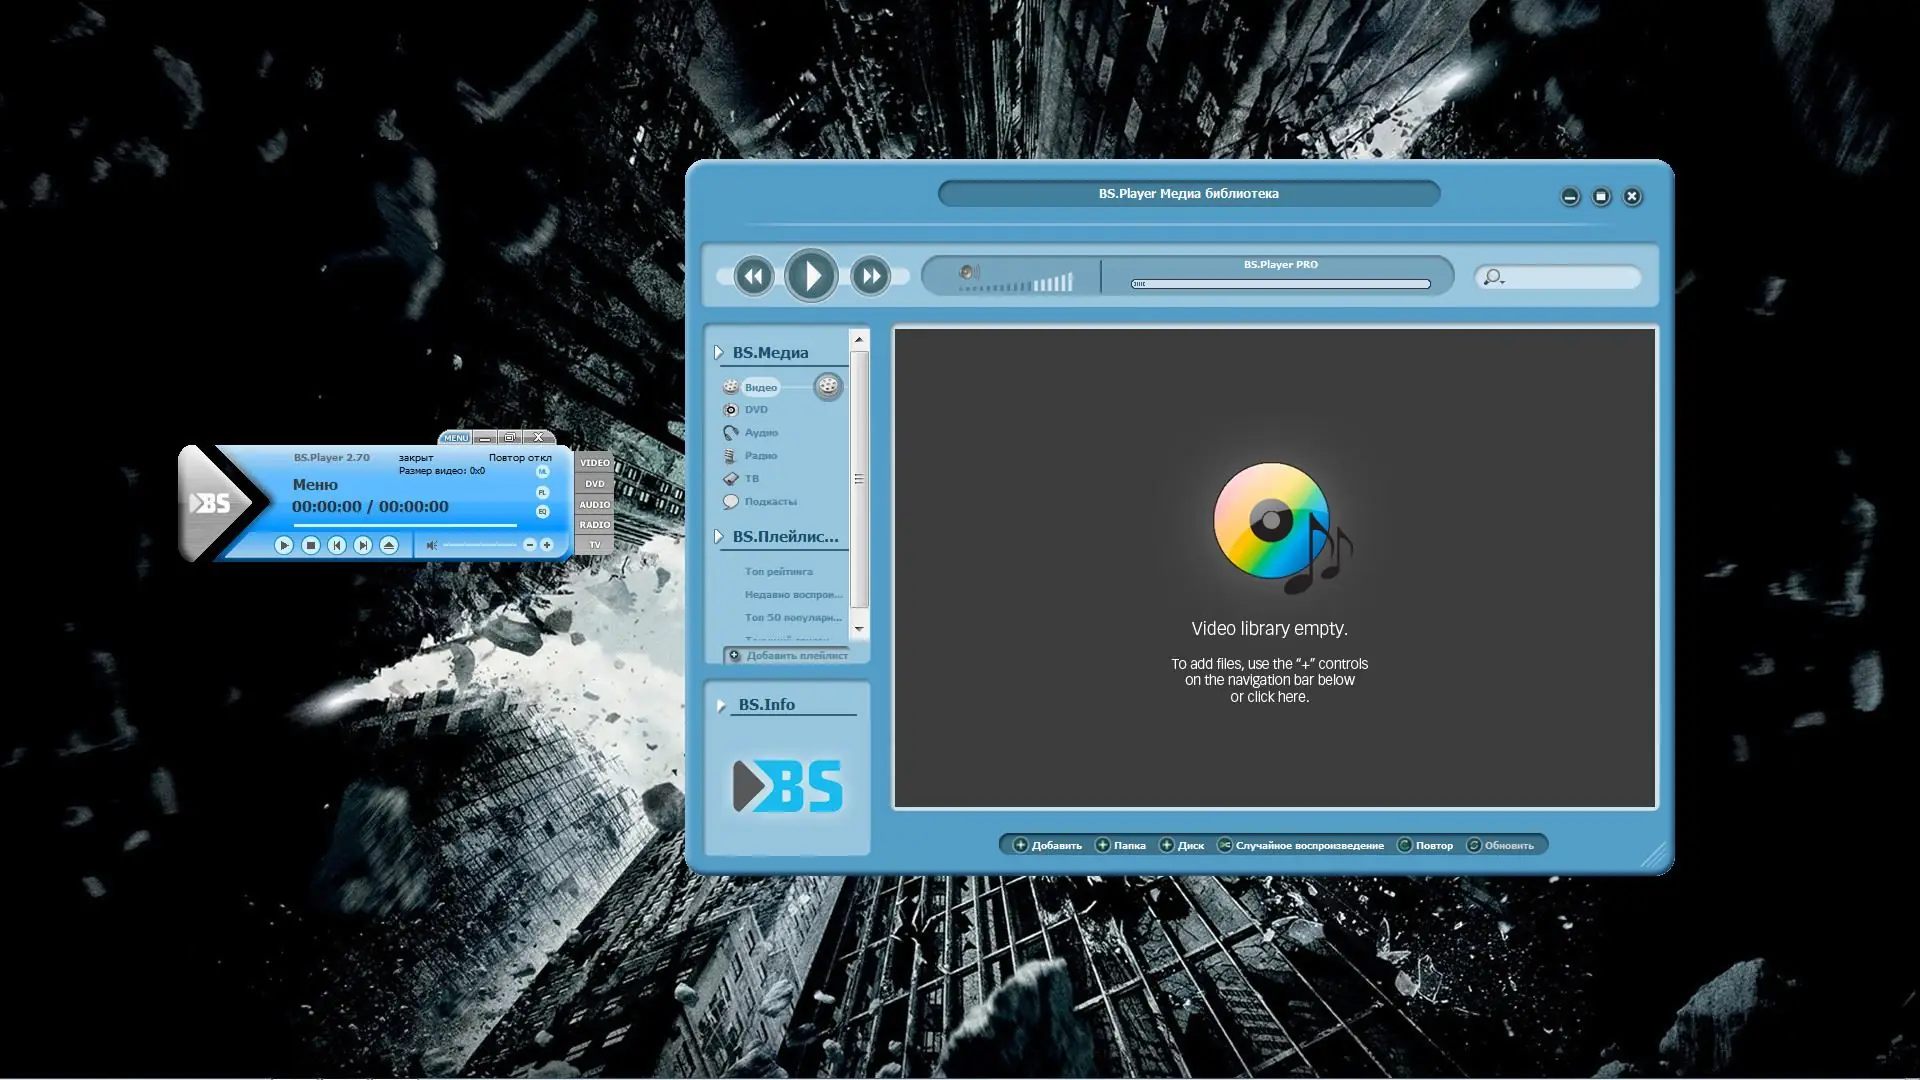Click the Добавить button in bottom bar
1920x1080 pixels.
(x=1047, y=845)
